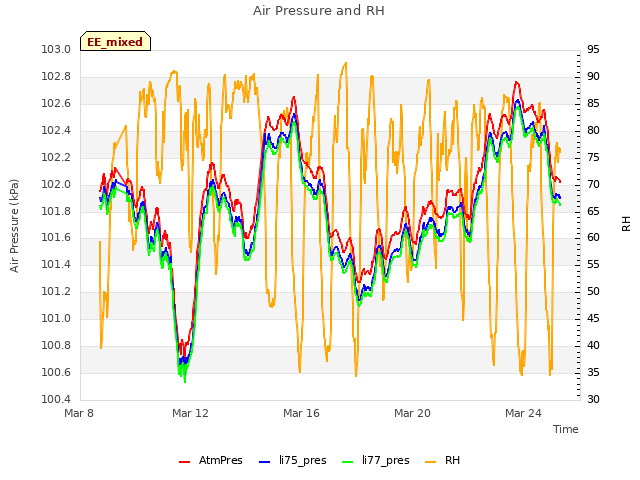The height and width of the screenshot is (480, 640).
Task: Click the 40 RH axis value
Action: pyautogui.click(x=593, y=345)
